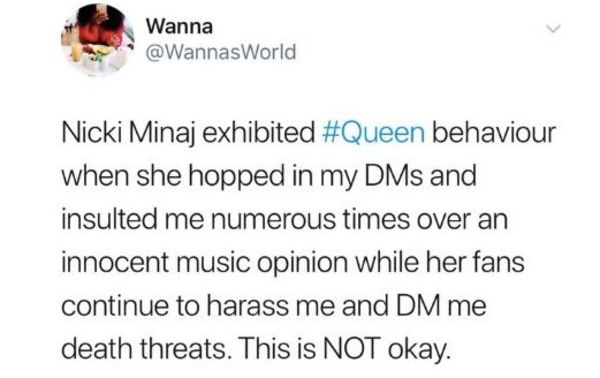Click the word opinion in the tweet

[x=302, y=264]
